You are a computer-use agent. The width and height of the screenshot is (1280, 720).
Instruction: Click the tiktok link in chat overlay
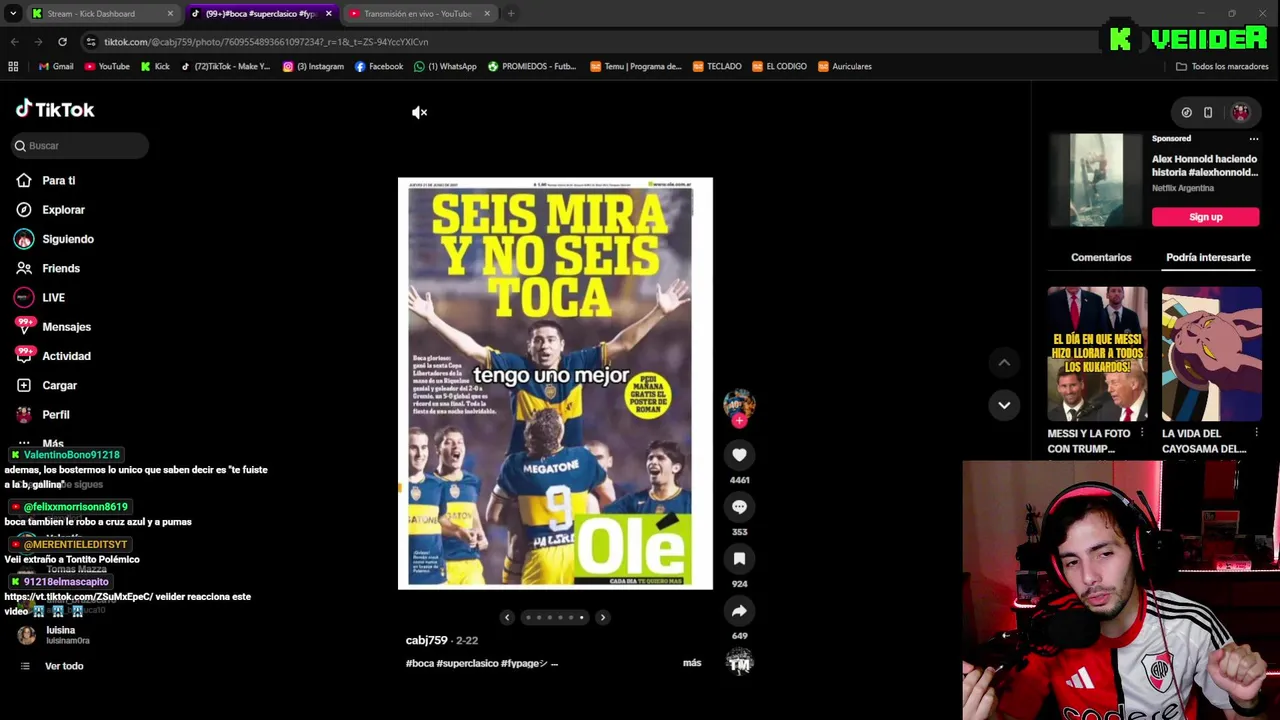[78, 597]
